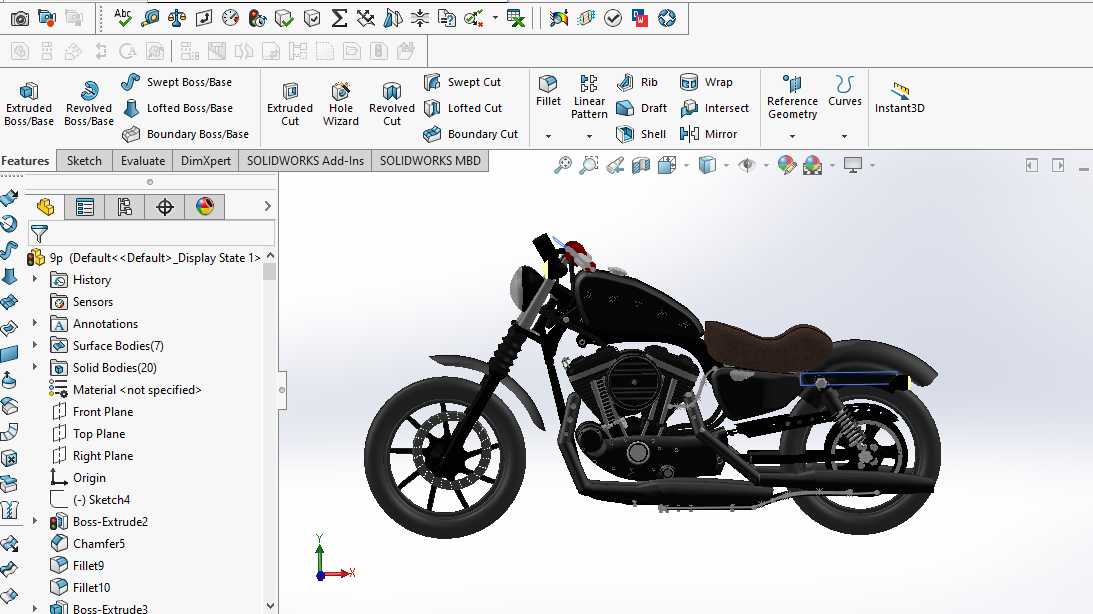This screenshot has height=614, width=1093.
Task: Select the Chamfer5 feature
Action: pos(88,544)
